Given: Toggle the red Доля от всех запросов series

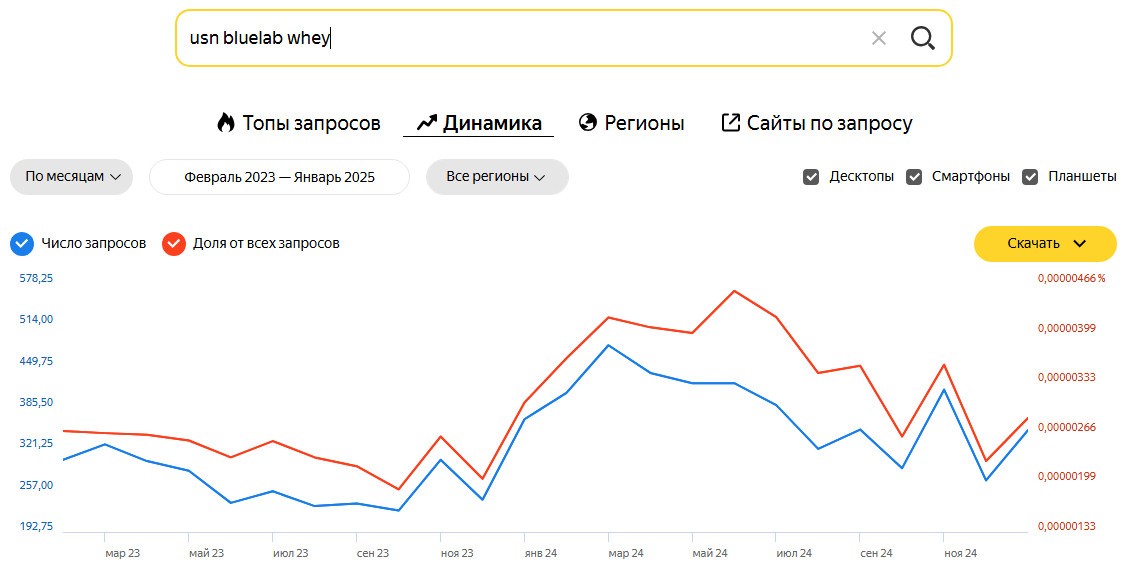Looking at the screenshot, I should pyautogui.click(x=174, y=243).
